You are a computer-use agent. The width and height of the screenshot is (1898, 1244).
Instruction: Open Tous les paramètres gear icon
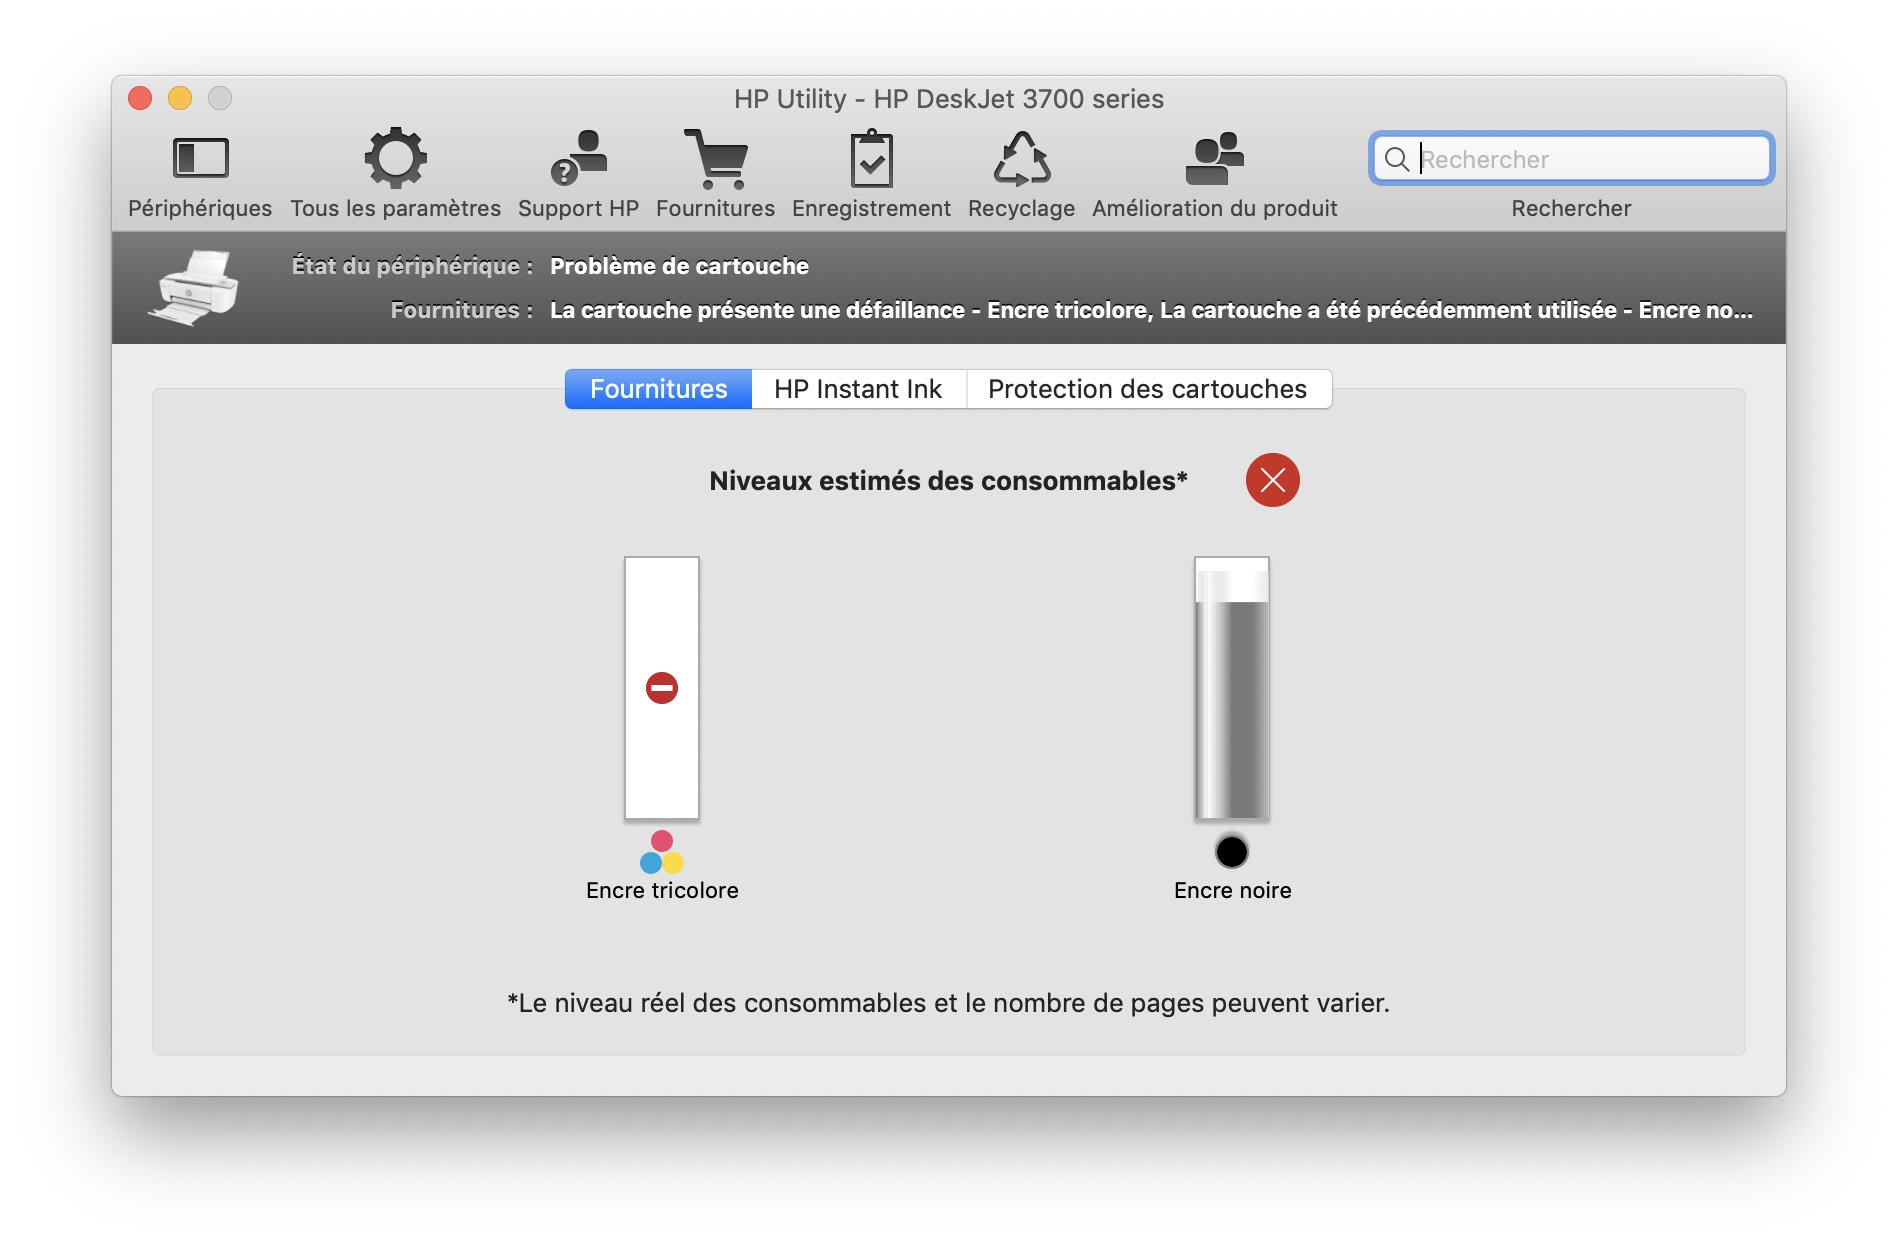(x=395, y=158)
